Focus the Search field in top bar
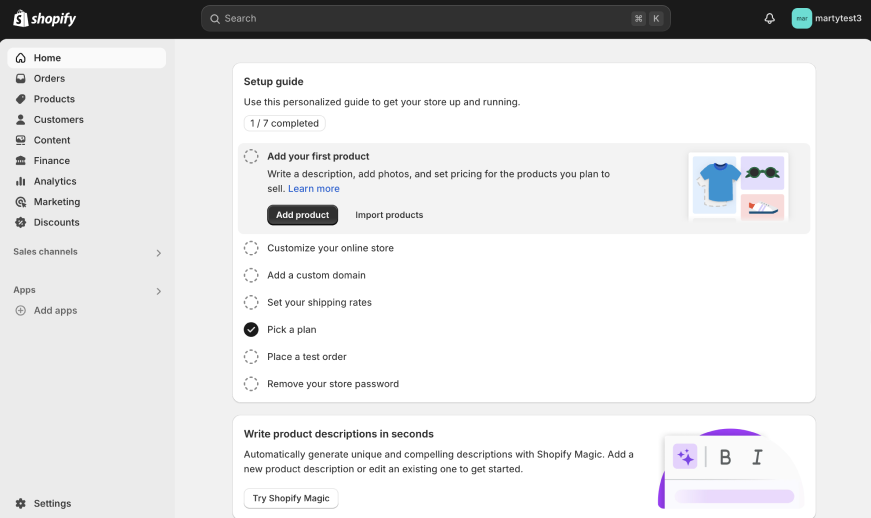The image size is (871, 518). click(x=420, y=18)
